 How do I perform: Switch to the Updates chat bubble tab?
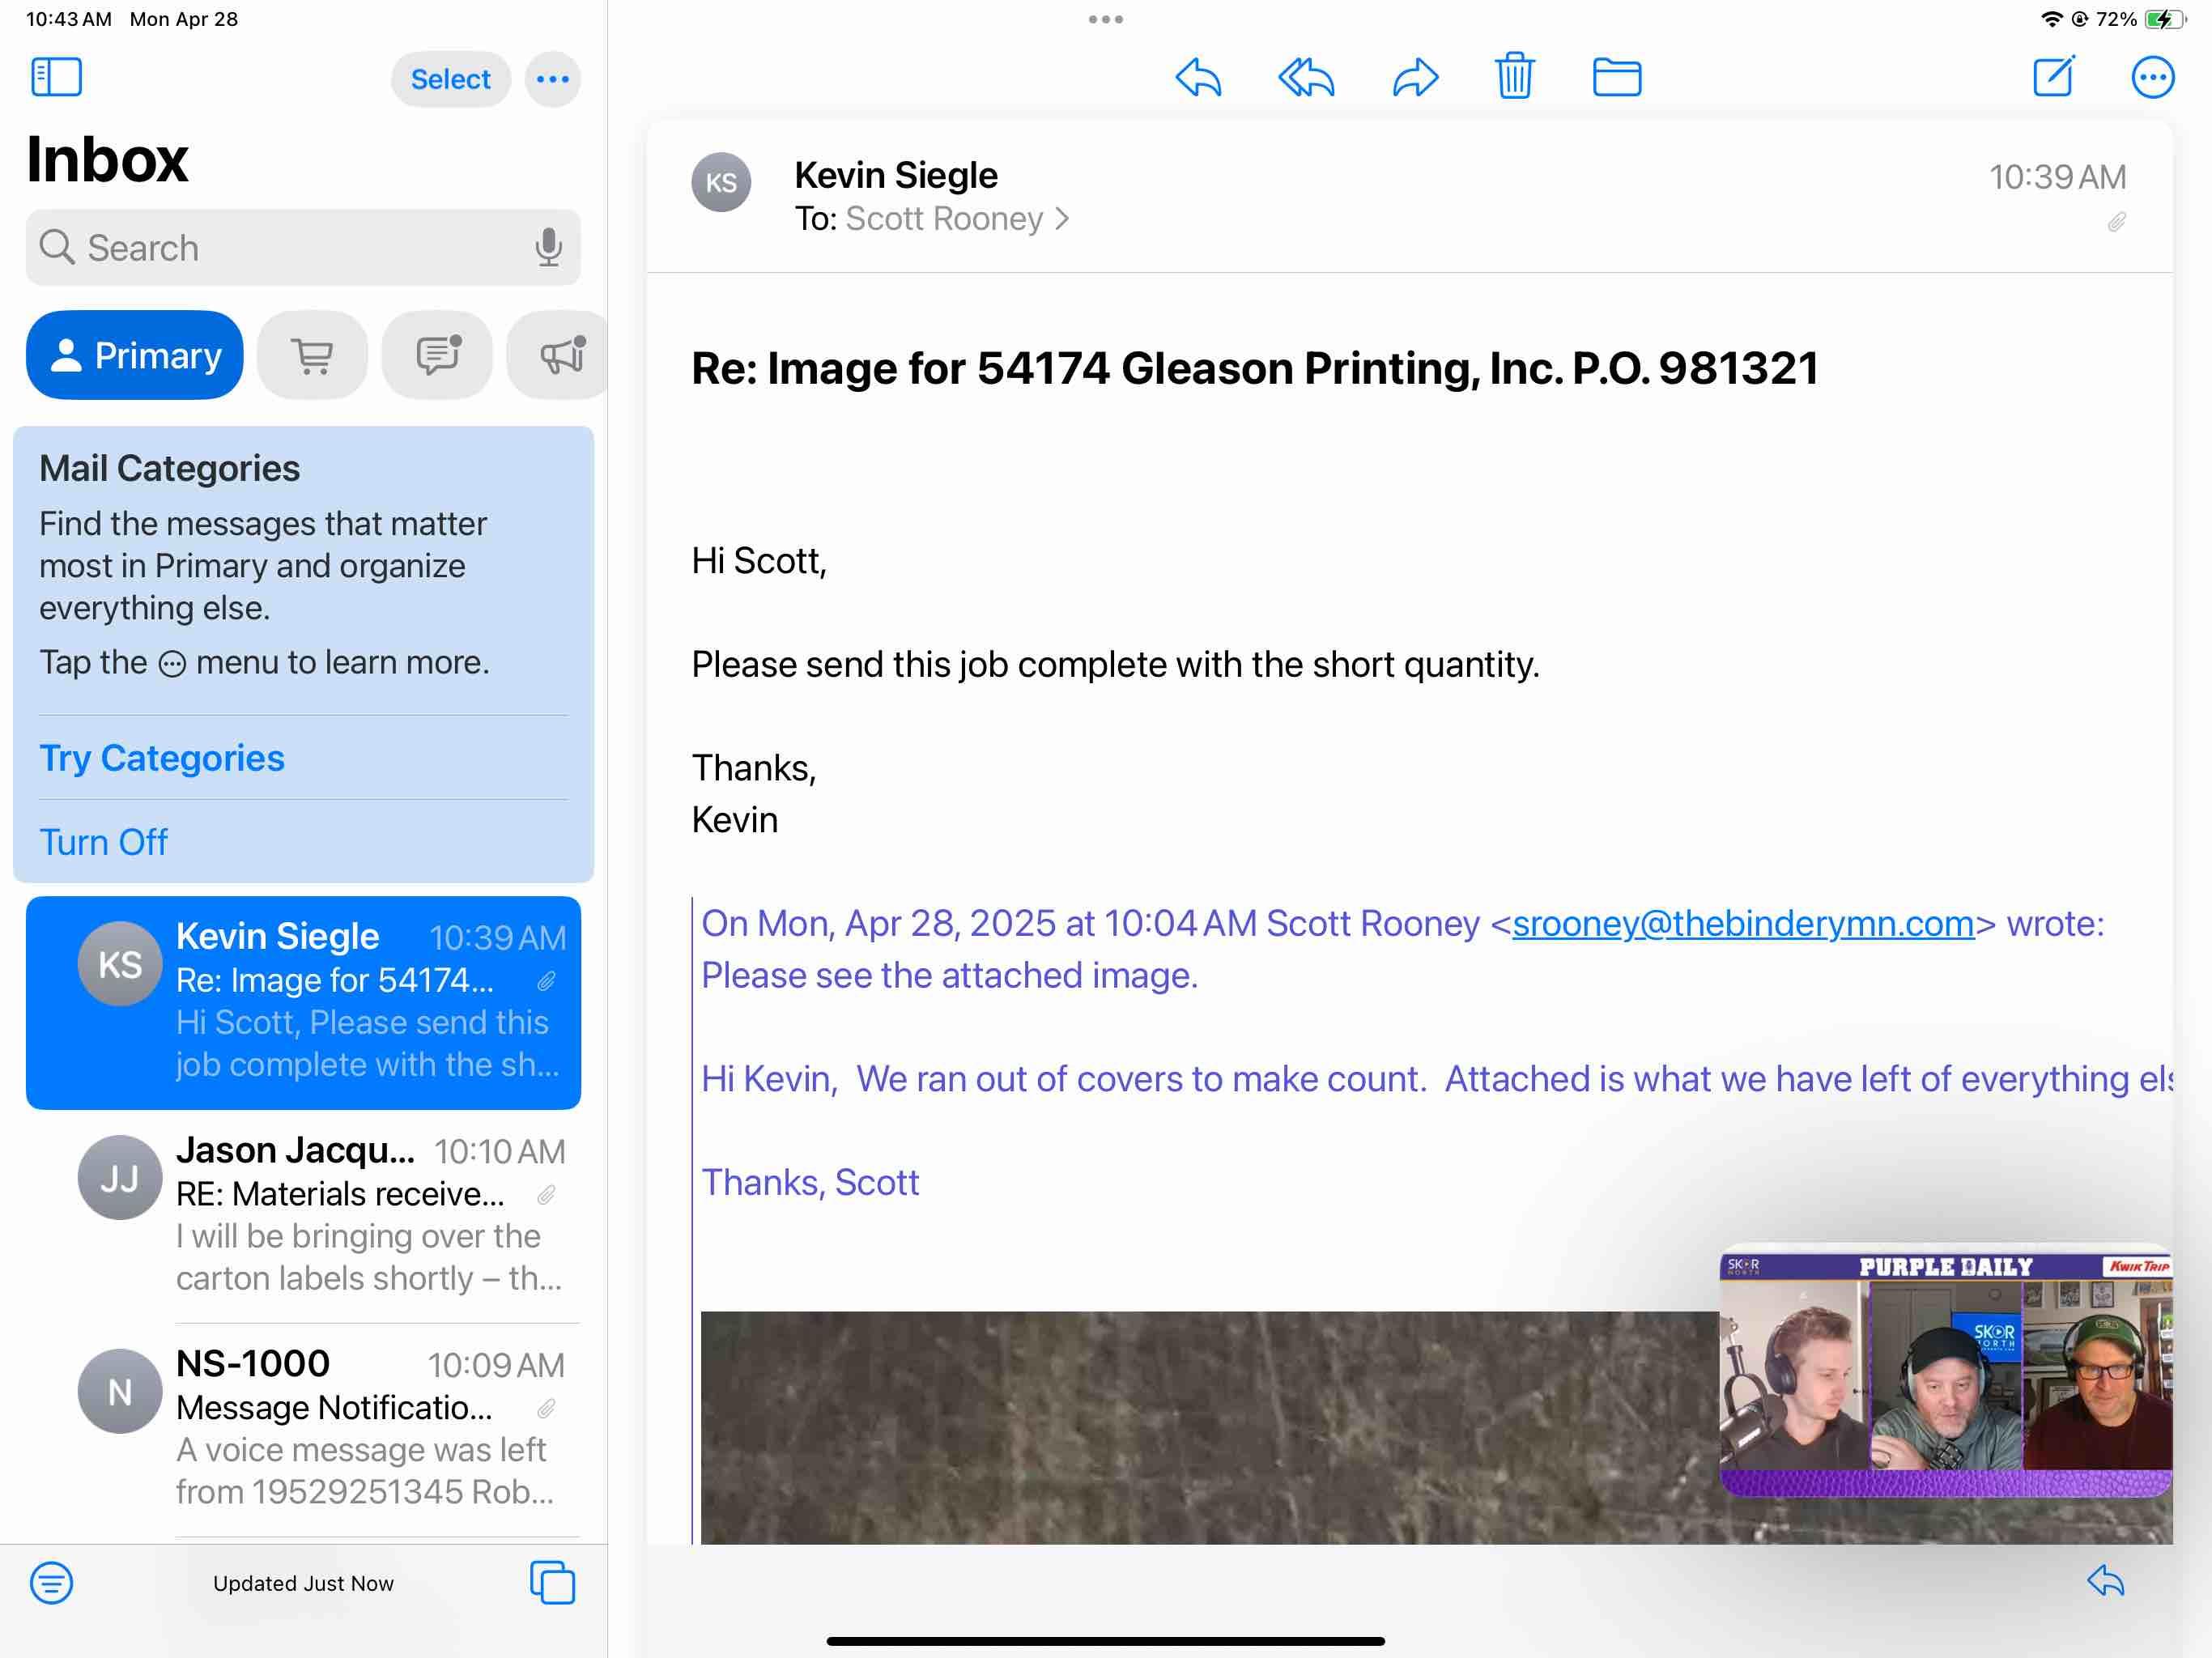437,355
